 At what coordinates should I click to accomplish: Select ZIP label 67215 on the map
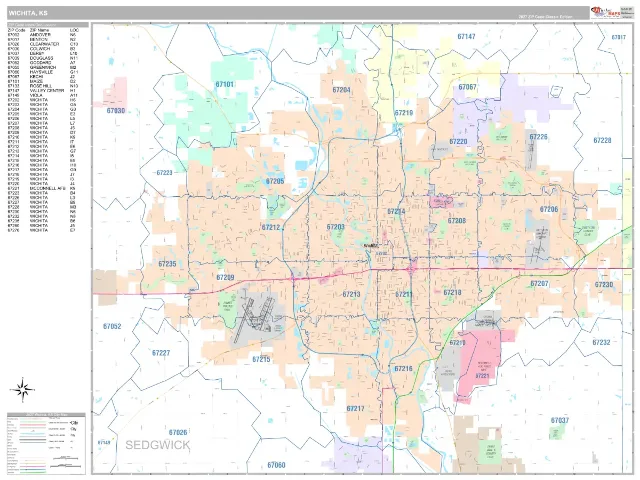click(261, 359)
